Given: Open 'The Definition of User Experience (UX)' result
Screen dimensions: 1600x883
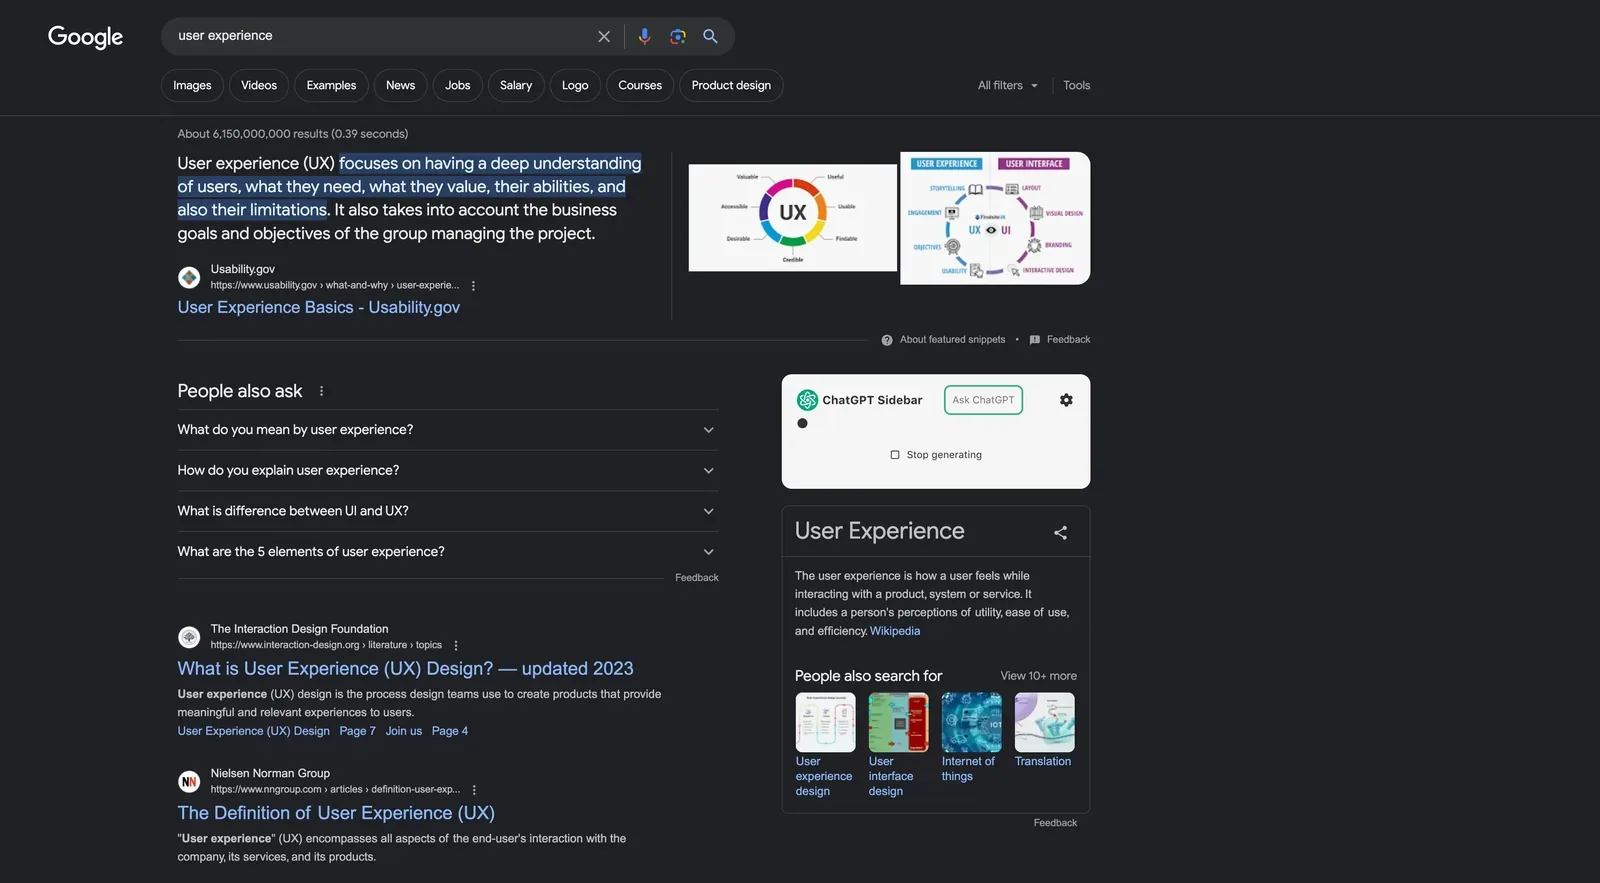Looking at the screenshot, I should pyautogui.click(x=336, y=814).
